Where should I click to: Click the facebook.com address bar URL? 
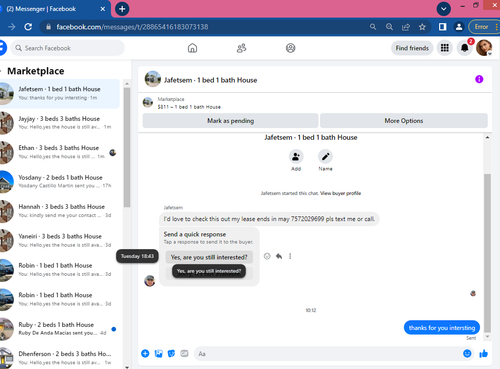(x=132, y=27)
